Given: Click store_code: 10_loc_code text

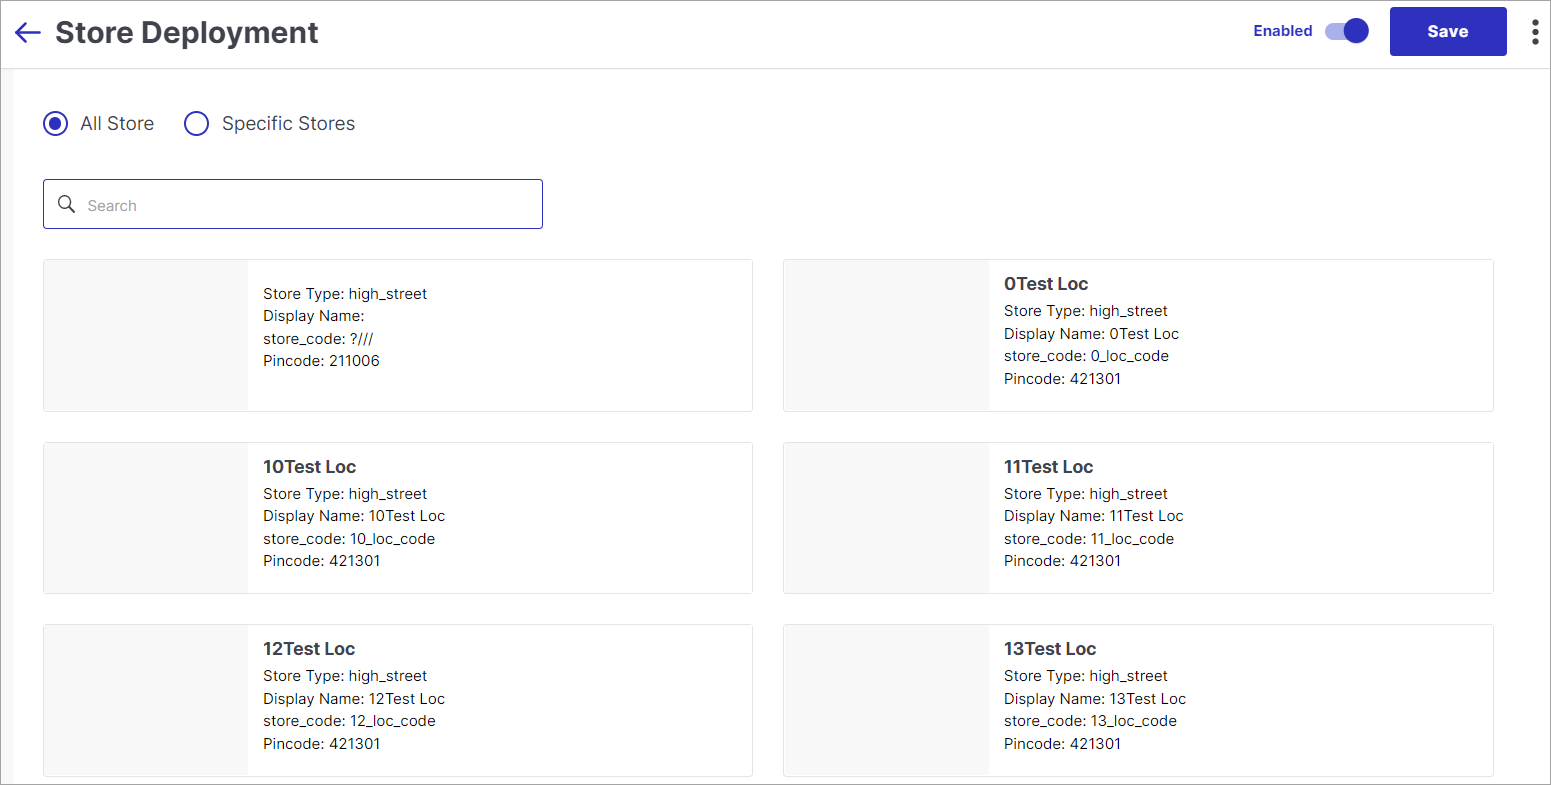Looking at the screenshot, I should (349, 539).
